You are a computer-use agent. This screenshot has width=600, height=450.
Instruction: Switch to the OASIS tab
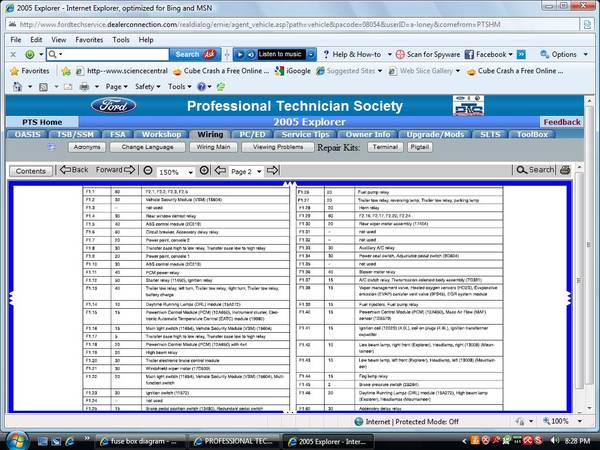[x=28, y=134]
